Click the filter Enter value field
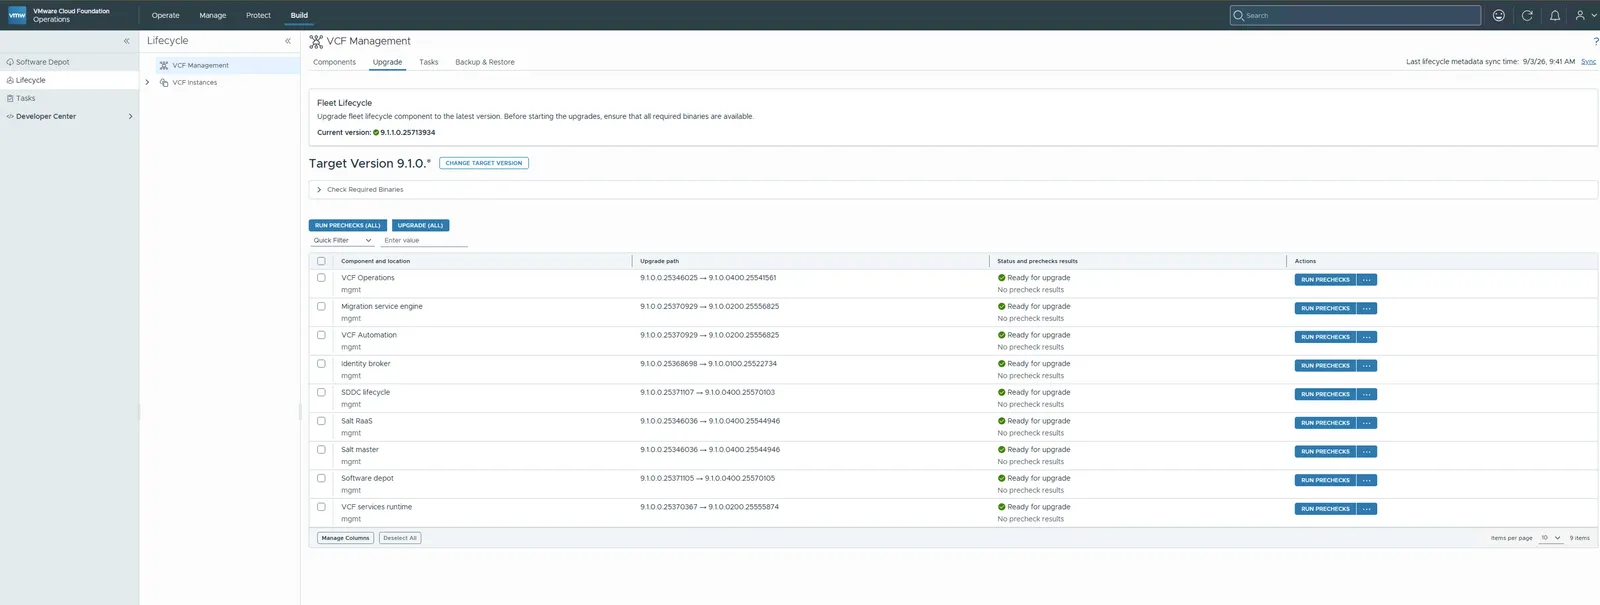1600x605 pixels. pos(424,240)
